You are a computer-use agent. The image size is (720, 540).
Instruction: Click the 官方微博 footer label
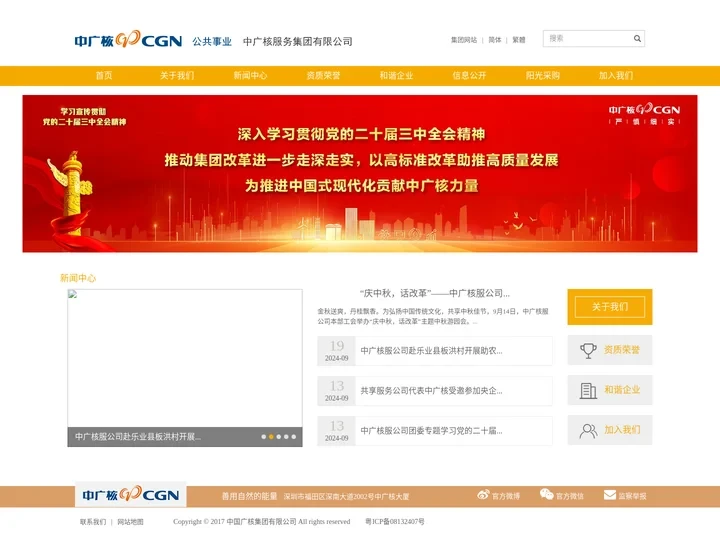(506, 496)
